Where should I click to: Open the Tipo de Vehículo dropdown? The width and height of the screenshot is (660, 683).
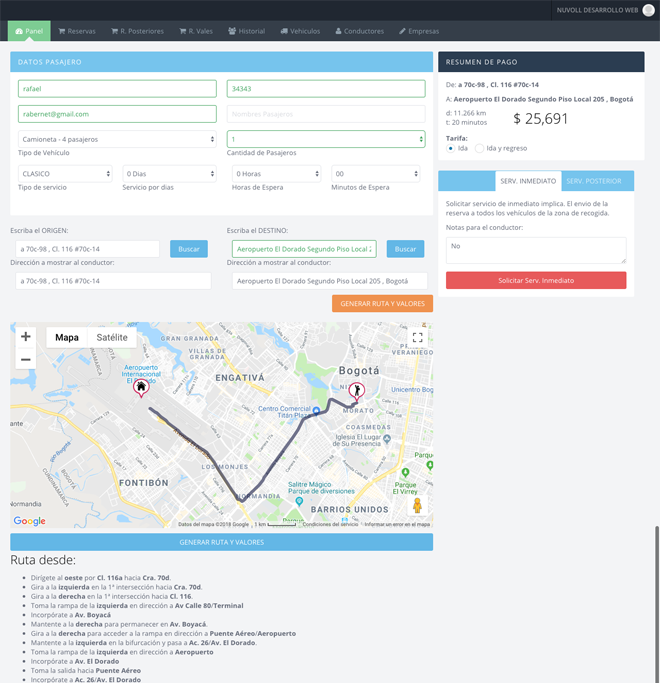click(x=117, y=139)
